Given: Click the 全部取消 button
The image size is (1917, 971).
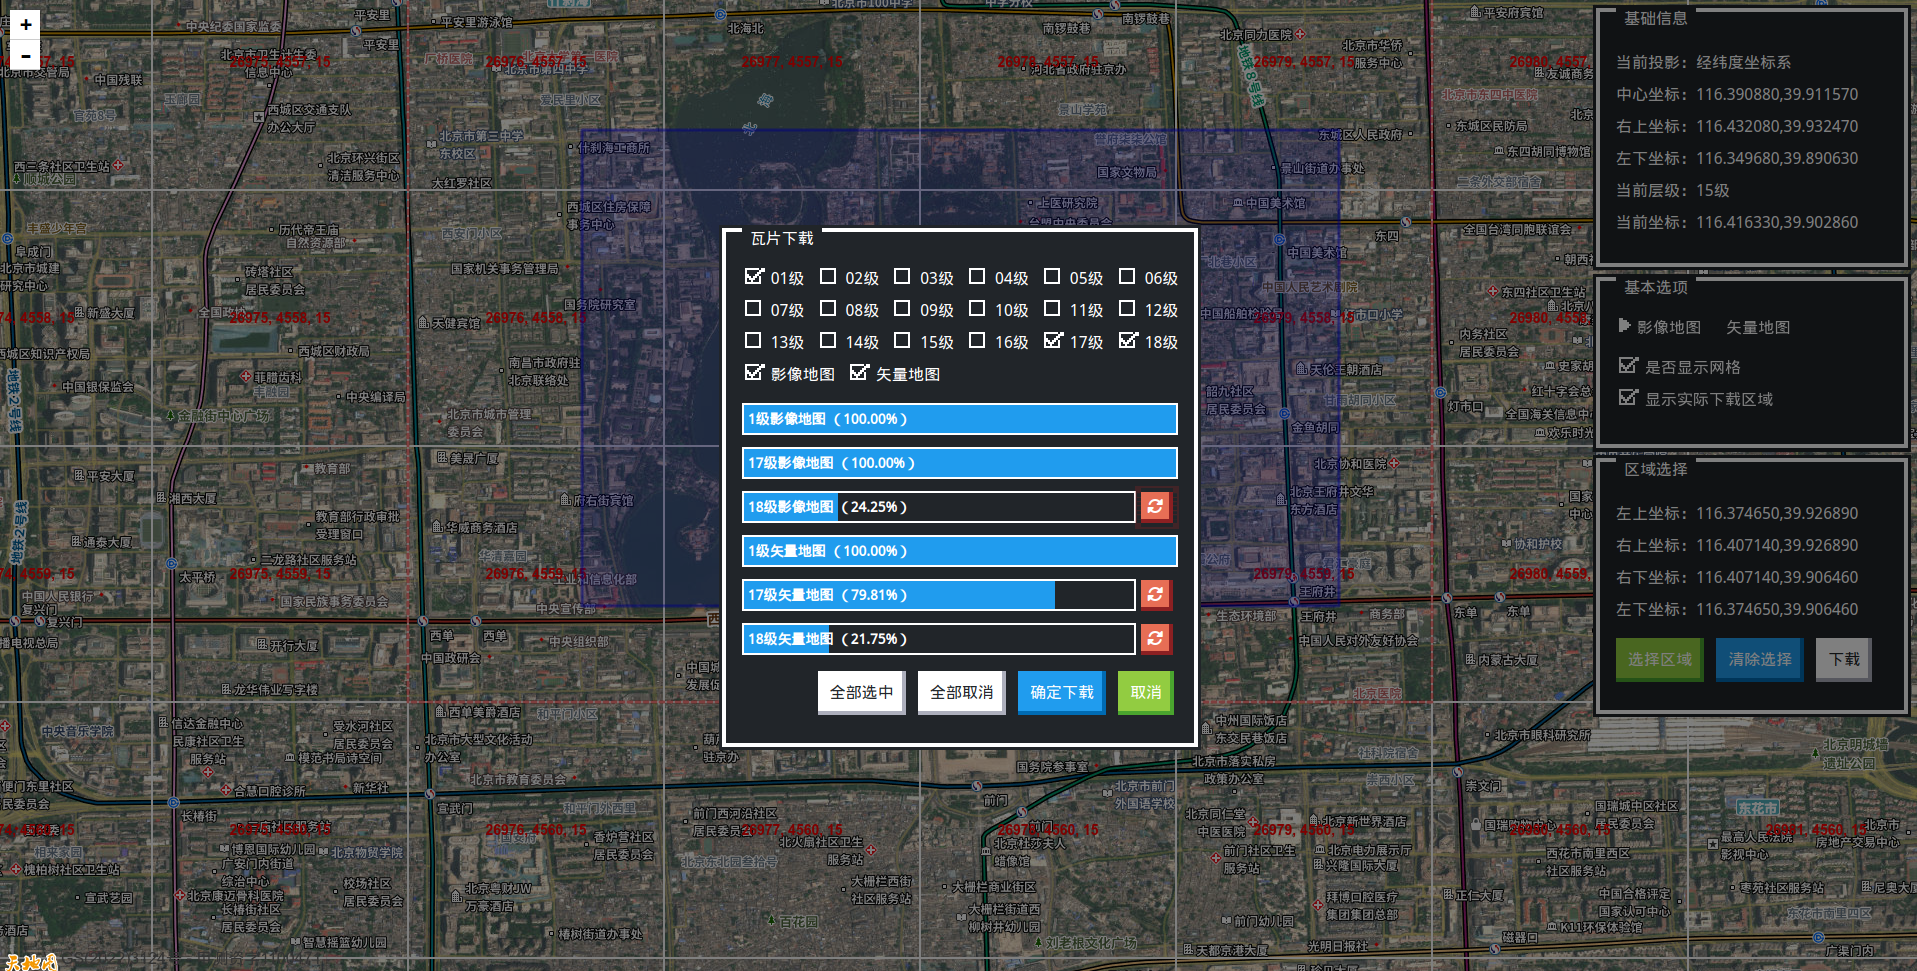Looking at the screenshot, I should (x=961, y=692).
